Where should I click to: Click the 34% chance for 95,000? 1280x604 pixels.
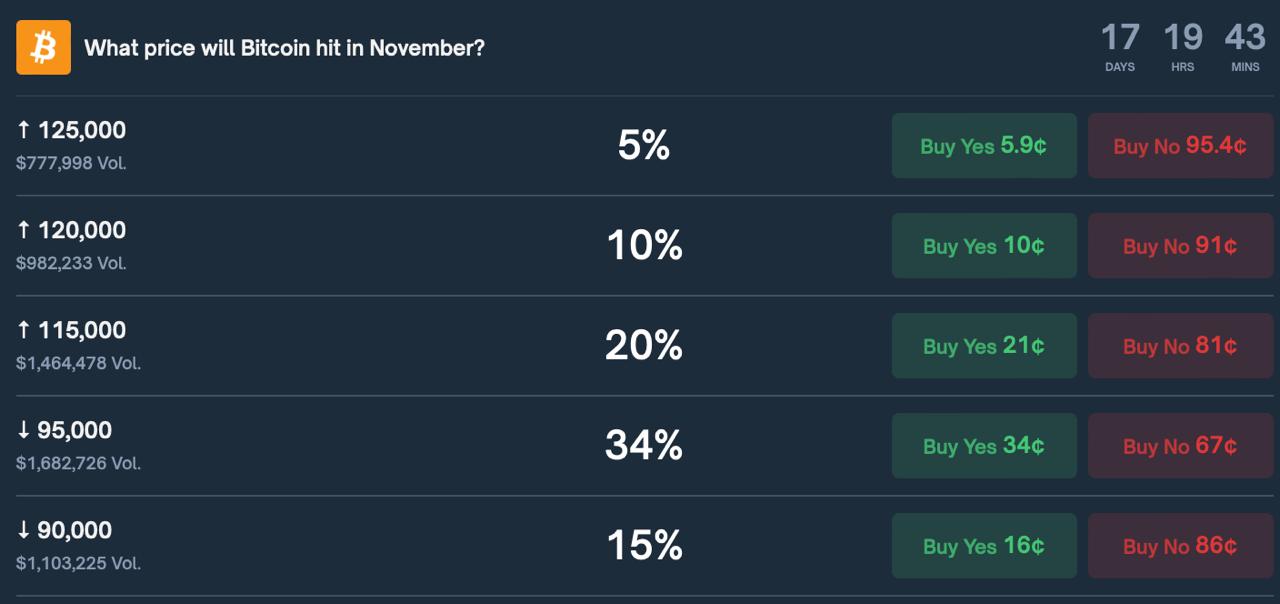[644, 445]
